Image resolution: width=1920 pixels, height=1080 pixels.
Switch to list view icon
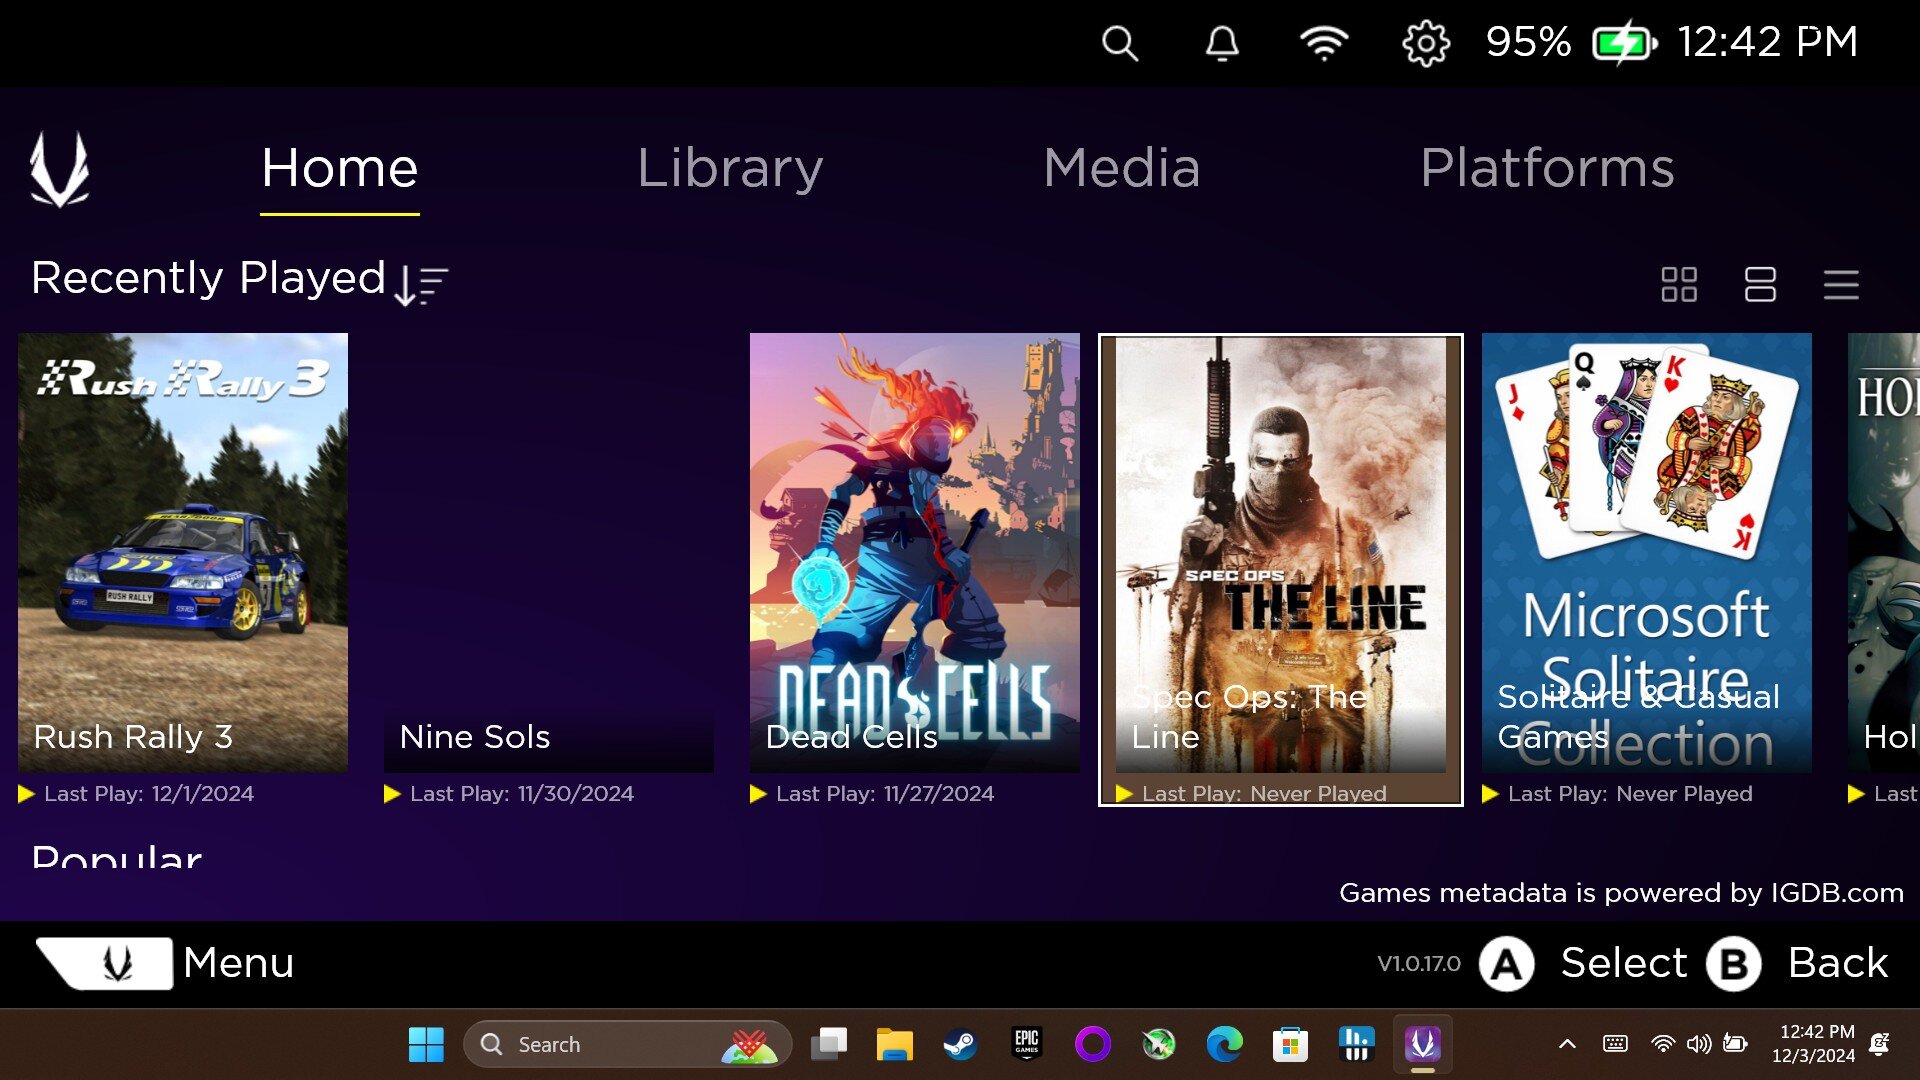(1841, 284)
